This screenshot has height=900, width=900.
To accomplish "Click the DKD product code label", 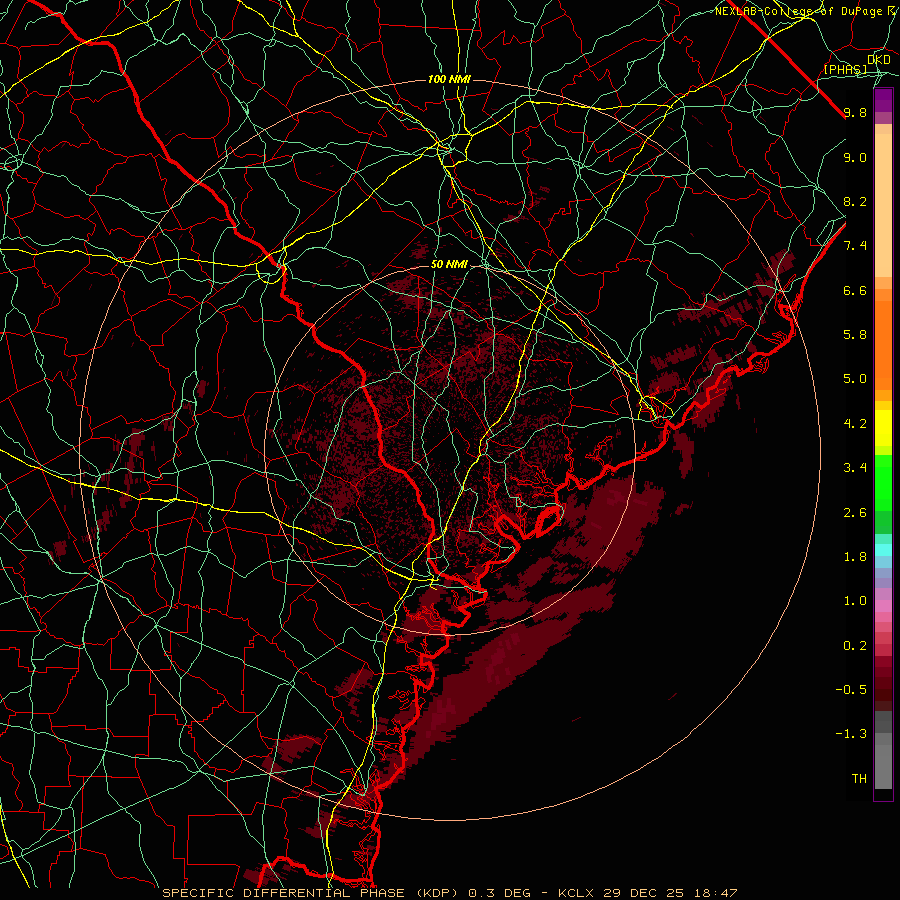I will [x=879, y=59].
